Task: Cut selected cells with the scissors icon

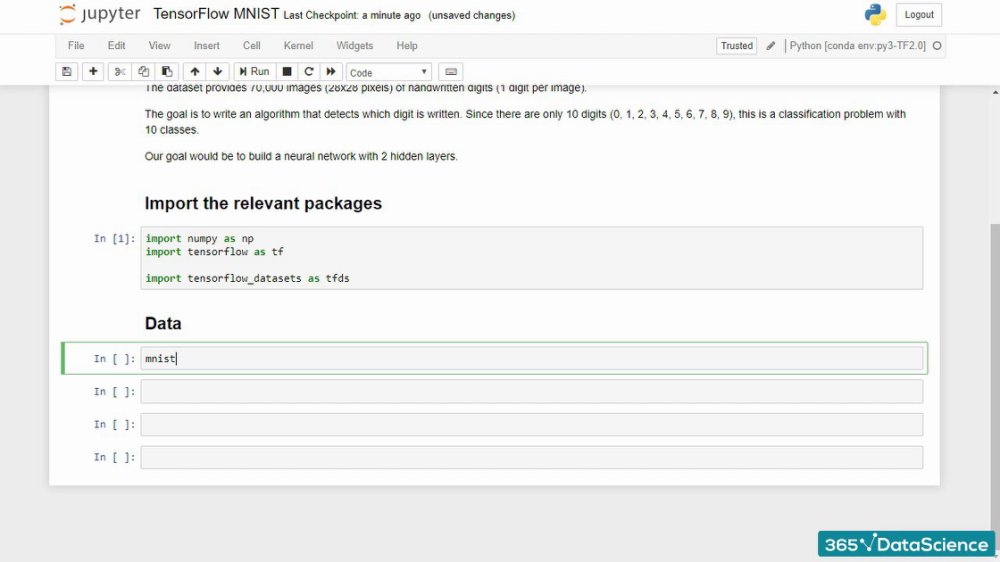Action: [119, 71]
